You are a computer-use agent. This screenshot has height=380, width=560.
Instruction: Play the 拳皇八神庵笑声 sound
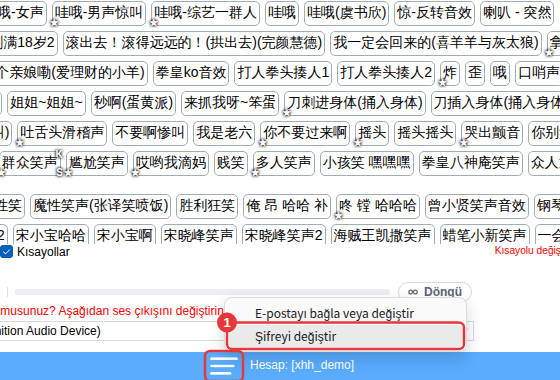pos(471,163)
